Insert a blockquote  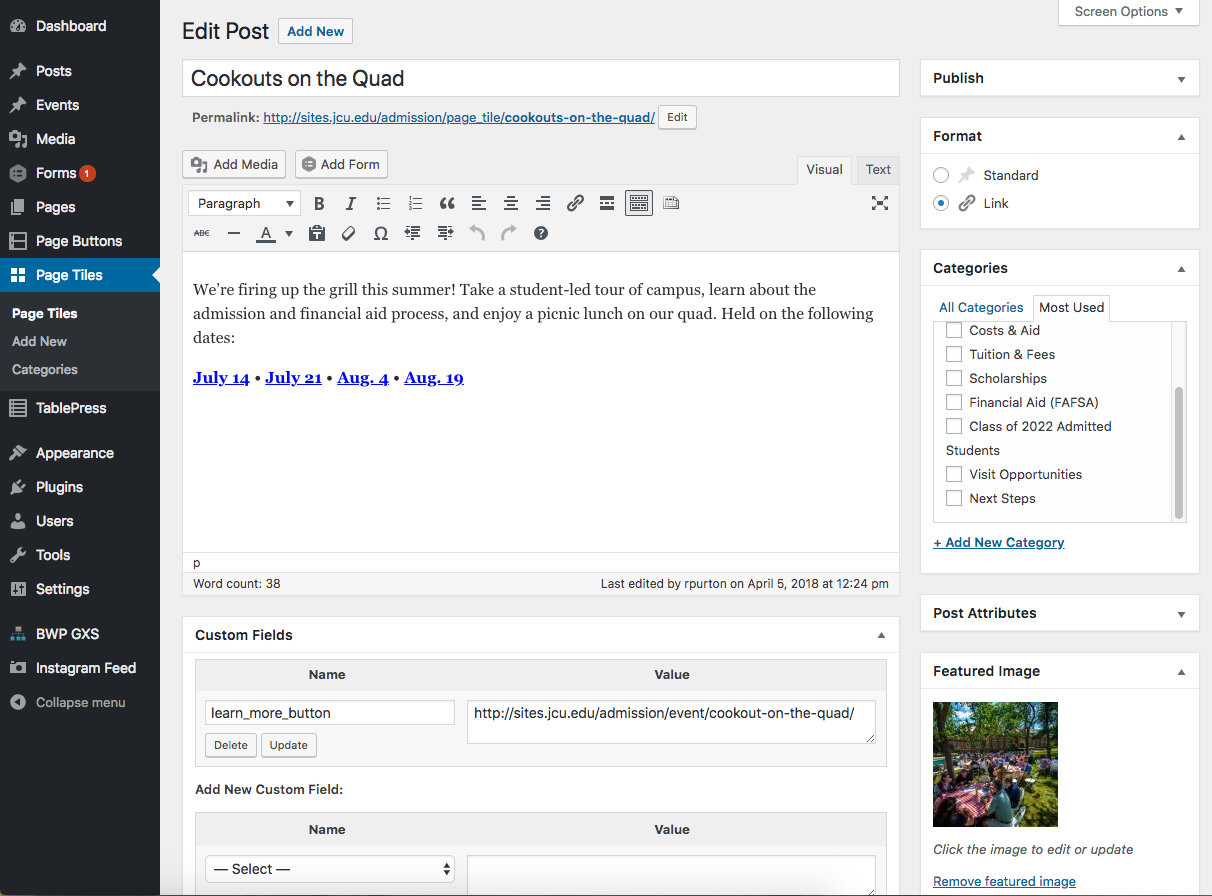click(447, 203)
